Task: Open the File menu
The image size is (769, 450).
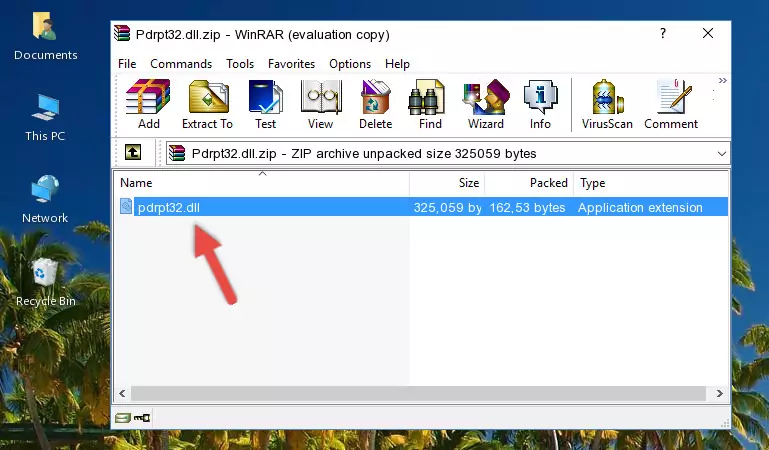Action: pos(127,64)
